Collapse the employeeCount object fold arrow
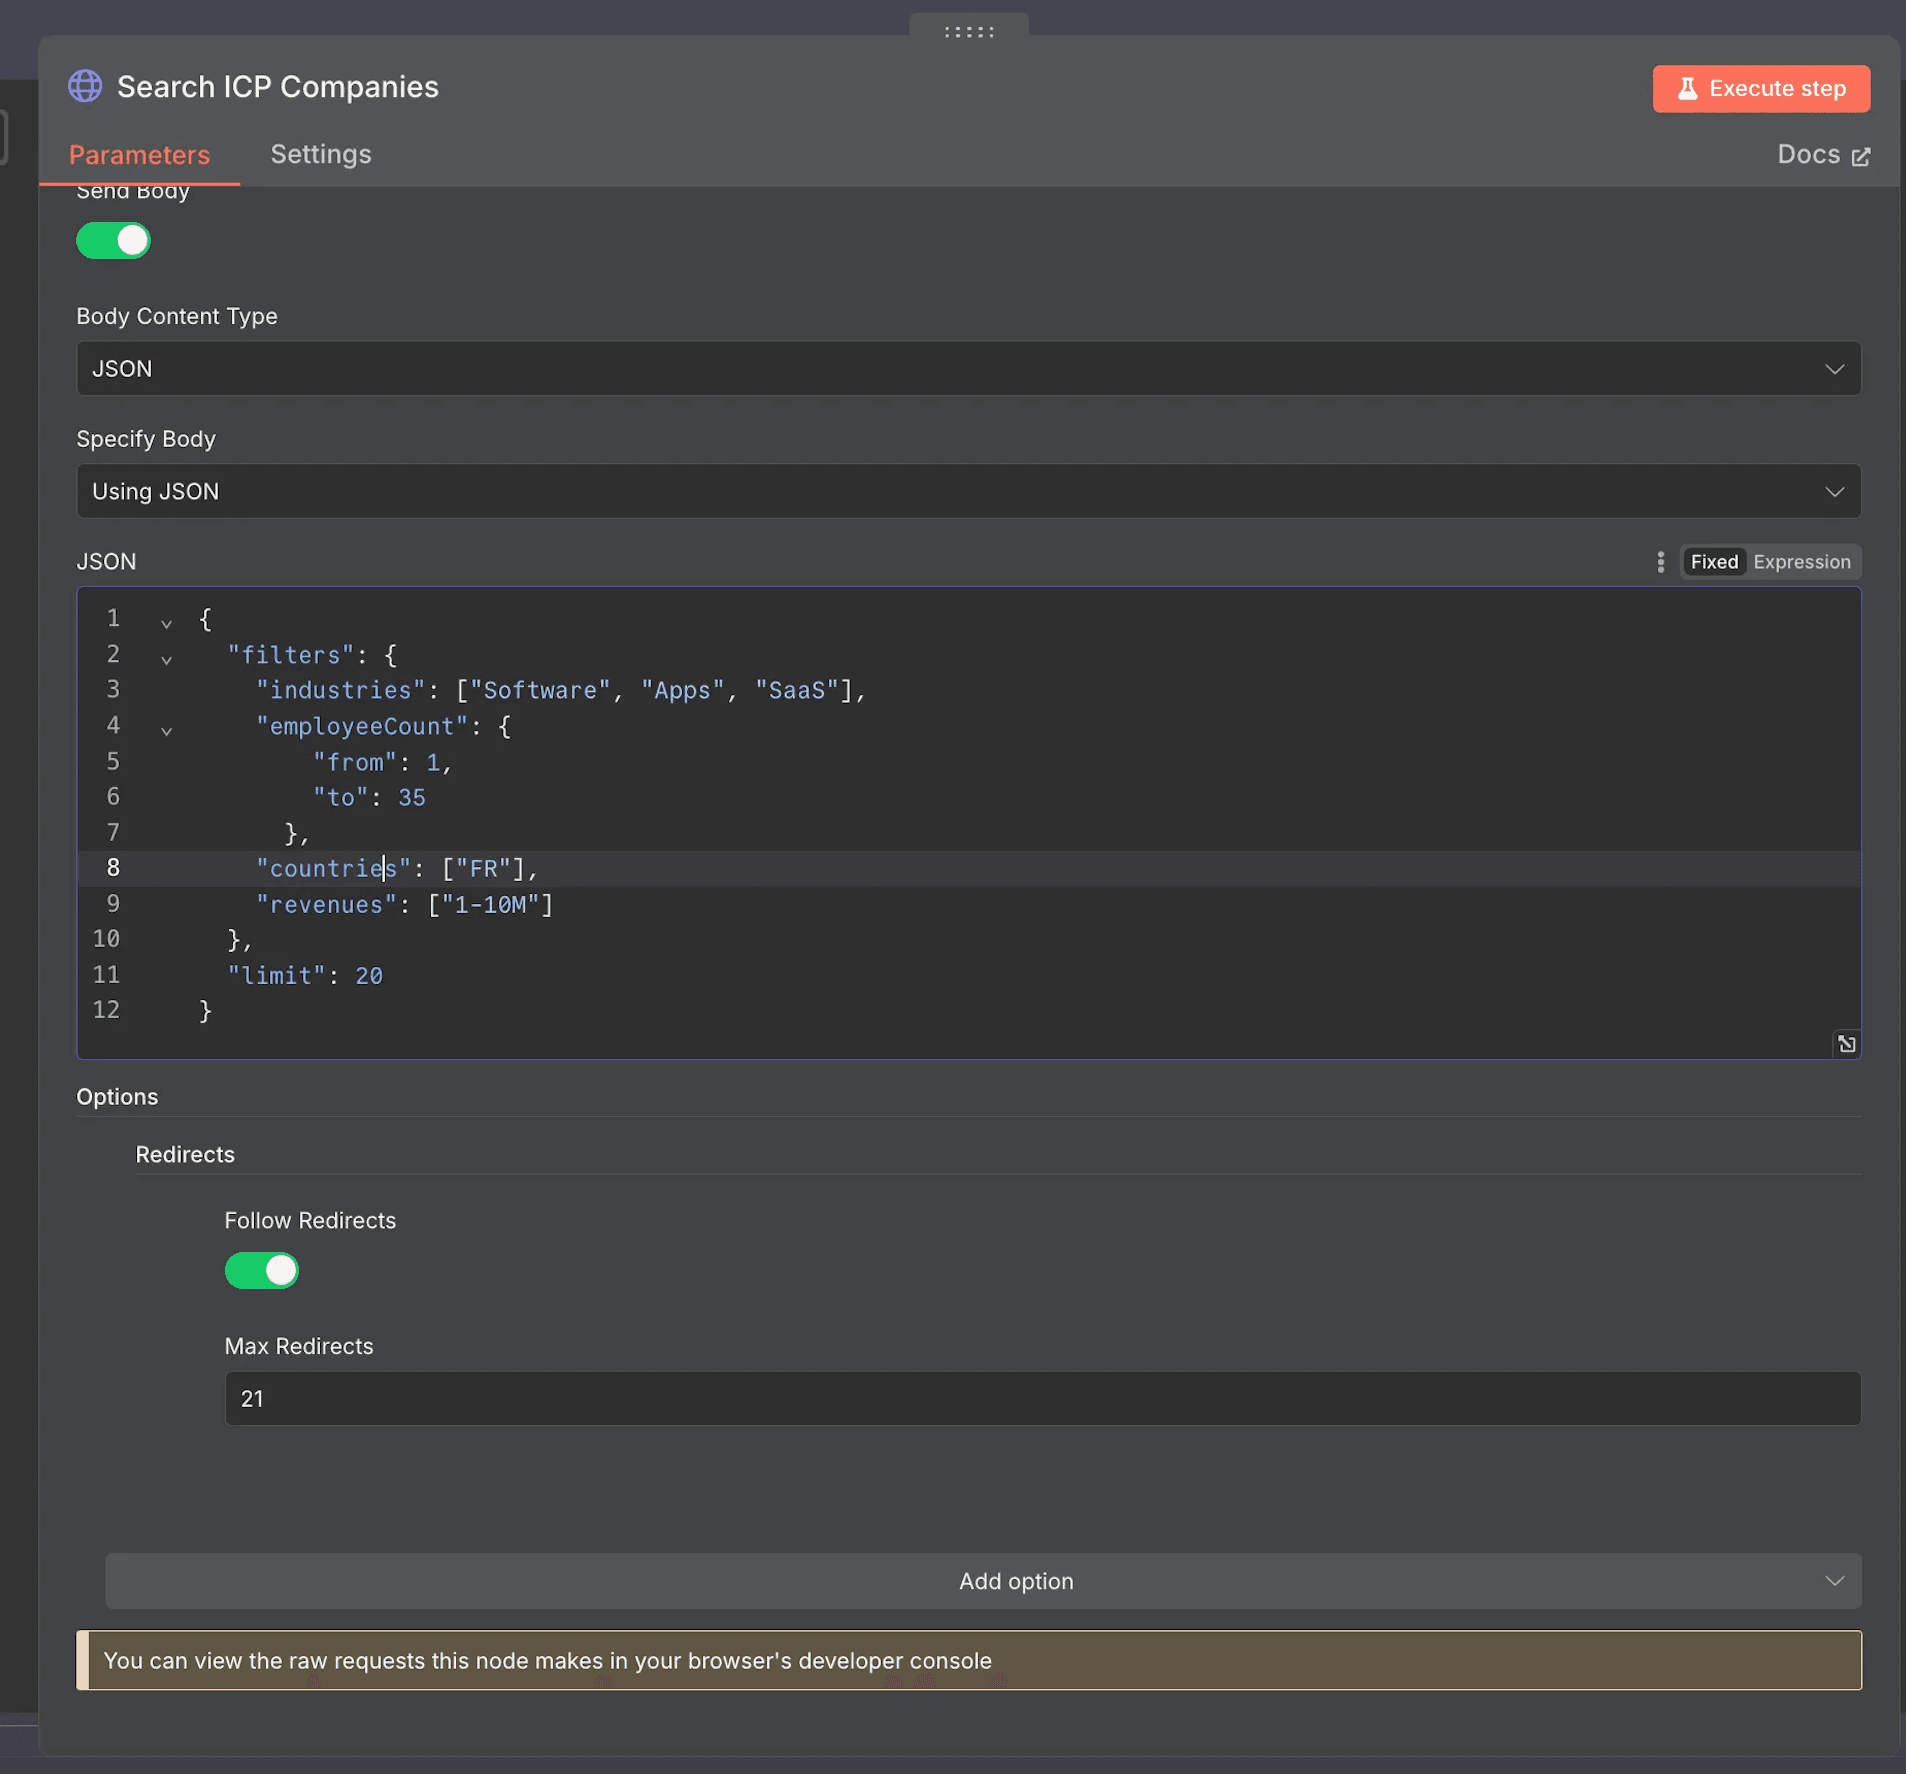Image resolution: width=1906 pixels, height=1774 pixels. pyautogui.click(x=166, y=730)
